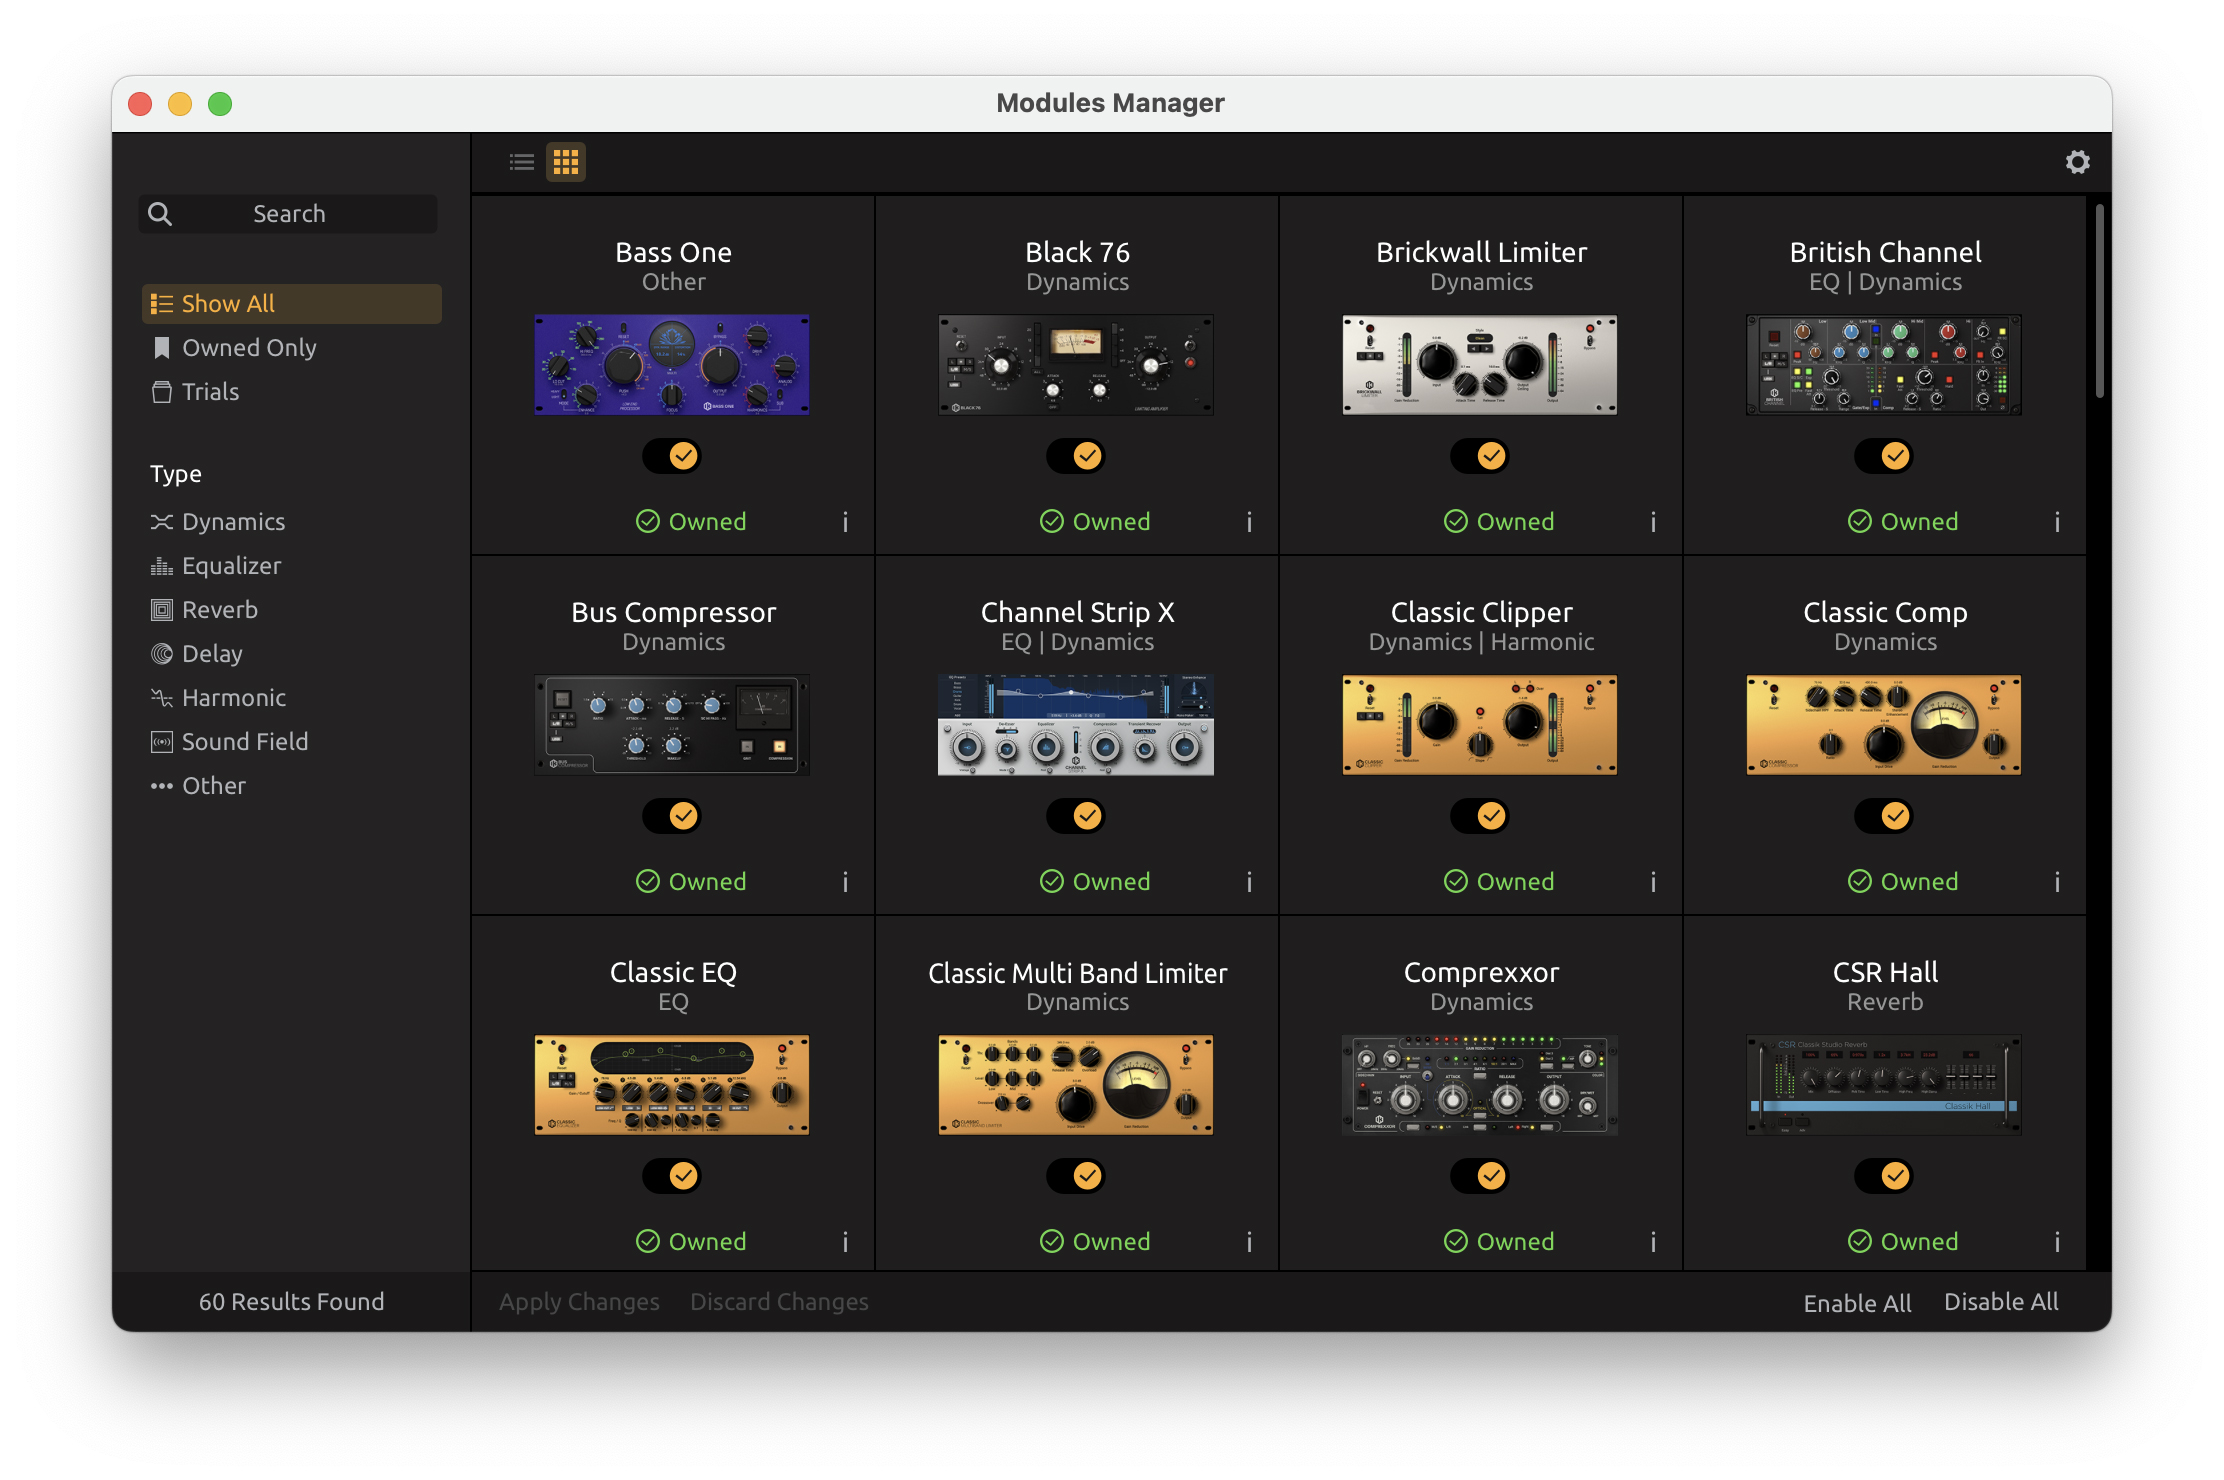Viewport: 2224px width, 1480px height.
Task: Open info for Channel Strip X
Action: point(1249,882)
